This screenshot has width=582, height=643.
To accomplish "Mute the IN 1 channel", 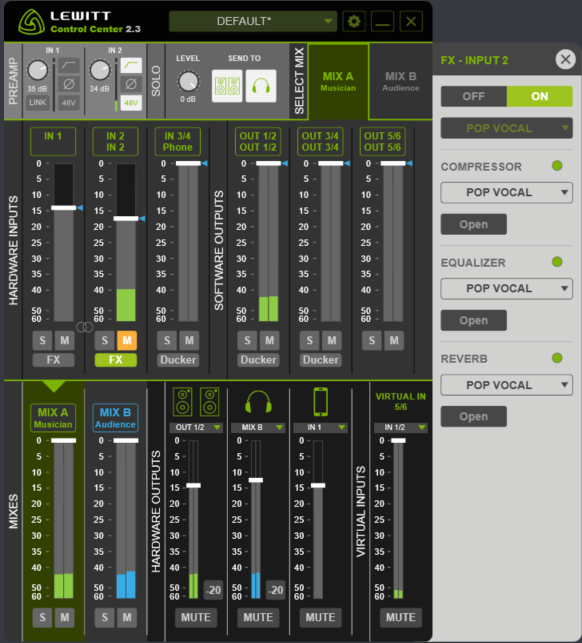I will tap(65, 340).
